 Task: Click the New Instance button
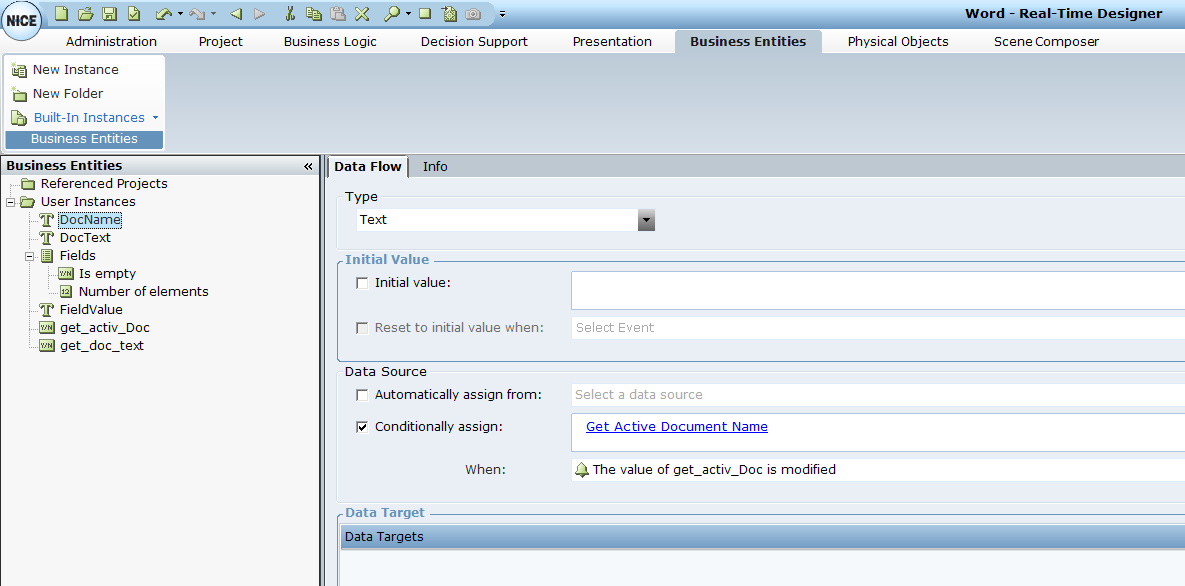[75, 70]
